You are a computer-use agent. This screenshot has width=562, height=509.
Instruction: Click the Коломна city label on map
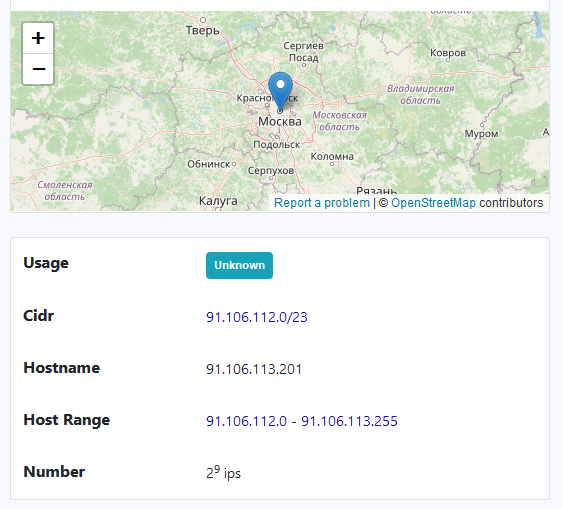point(332,156)
